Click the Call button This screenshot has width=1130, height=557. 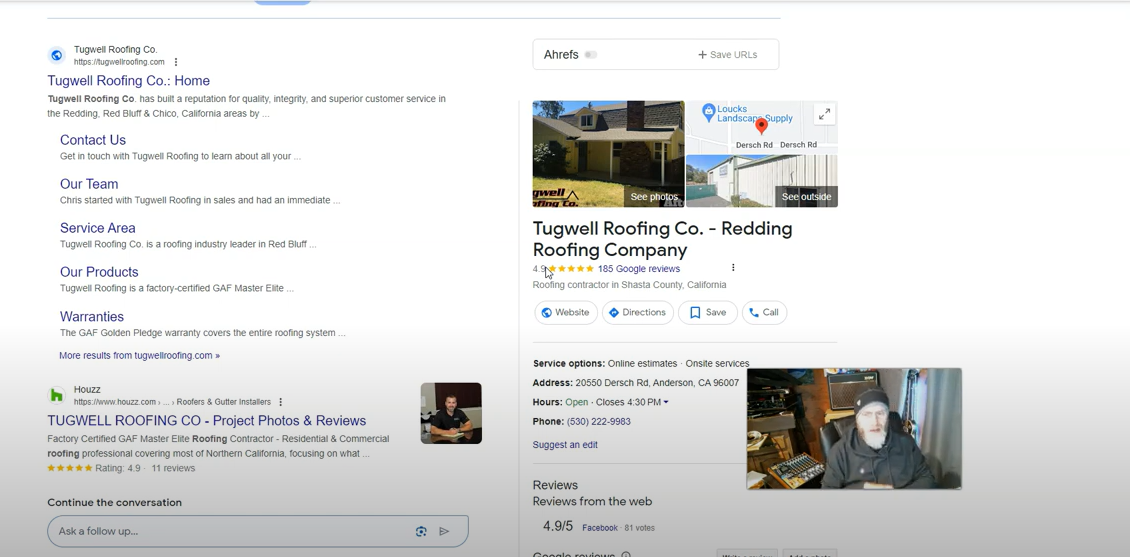click(x=764, y=313)
